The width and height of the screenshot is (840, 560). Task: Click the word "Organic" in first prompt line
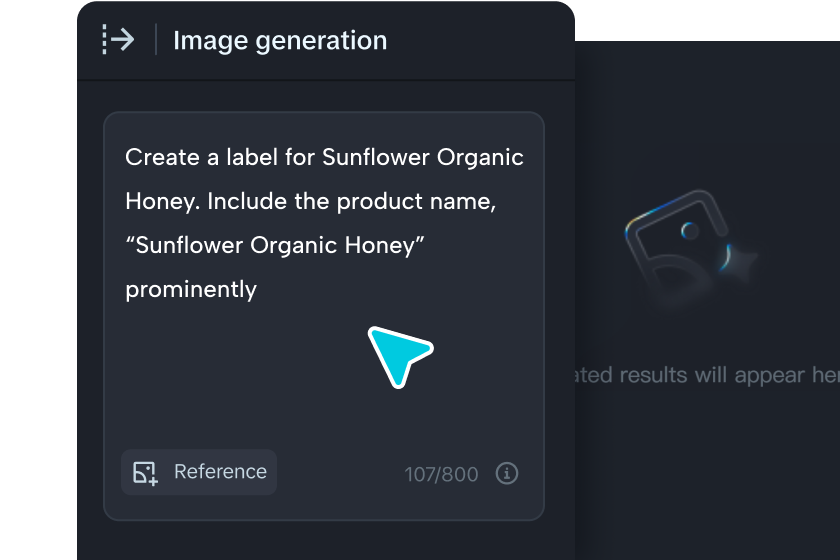tap(481, 157)
